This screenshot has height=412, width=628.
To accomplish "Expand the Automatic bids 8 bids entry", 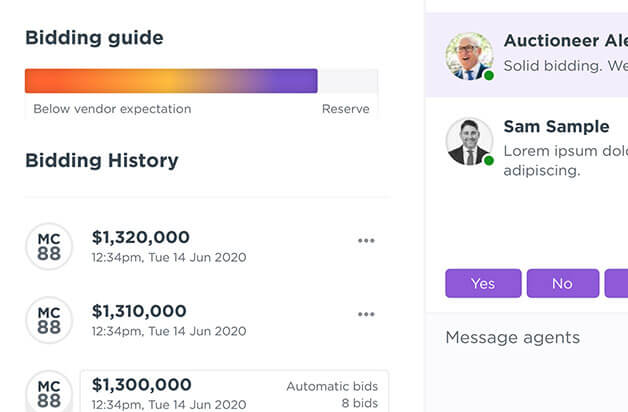I will coord(332,394).
